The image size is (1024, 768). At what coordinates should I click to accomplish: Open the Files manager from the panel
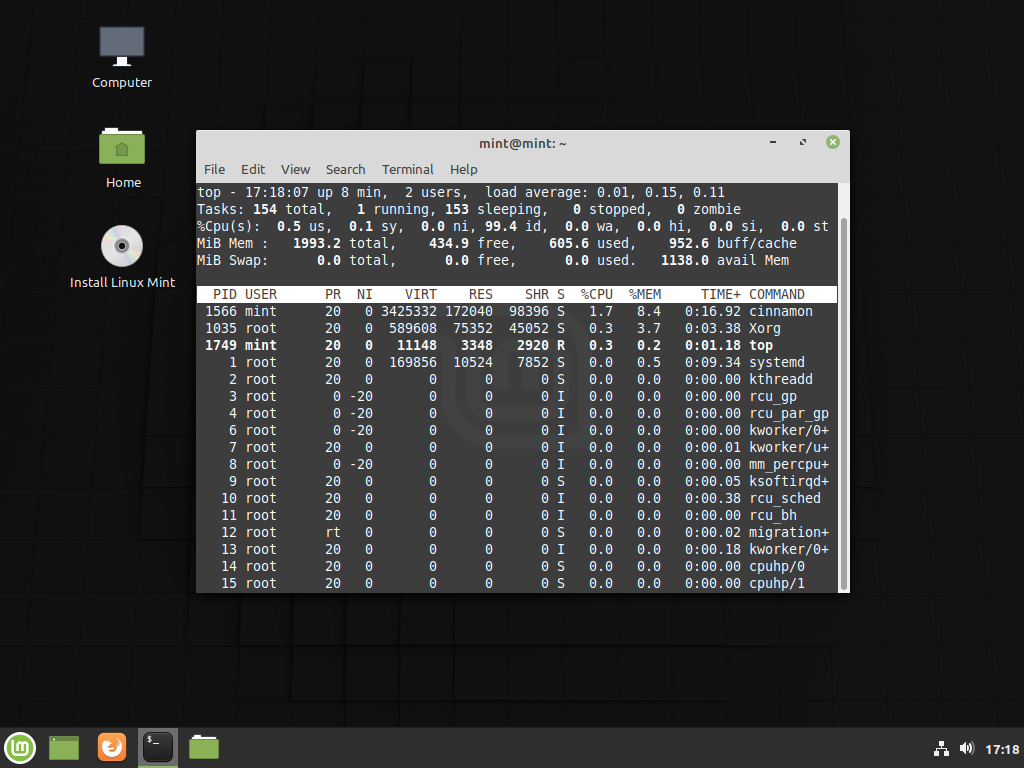pyautogui.click(x=204, y=747)
